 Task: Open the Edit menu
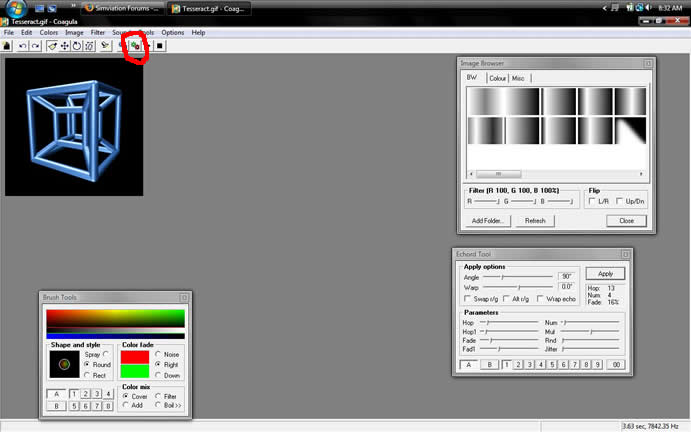point(26,33)
